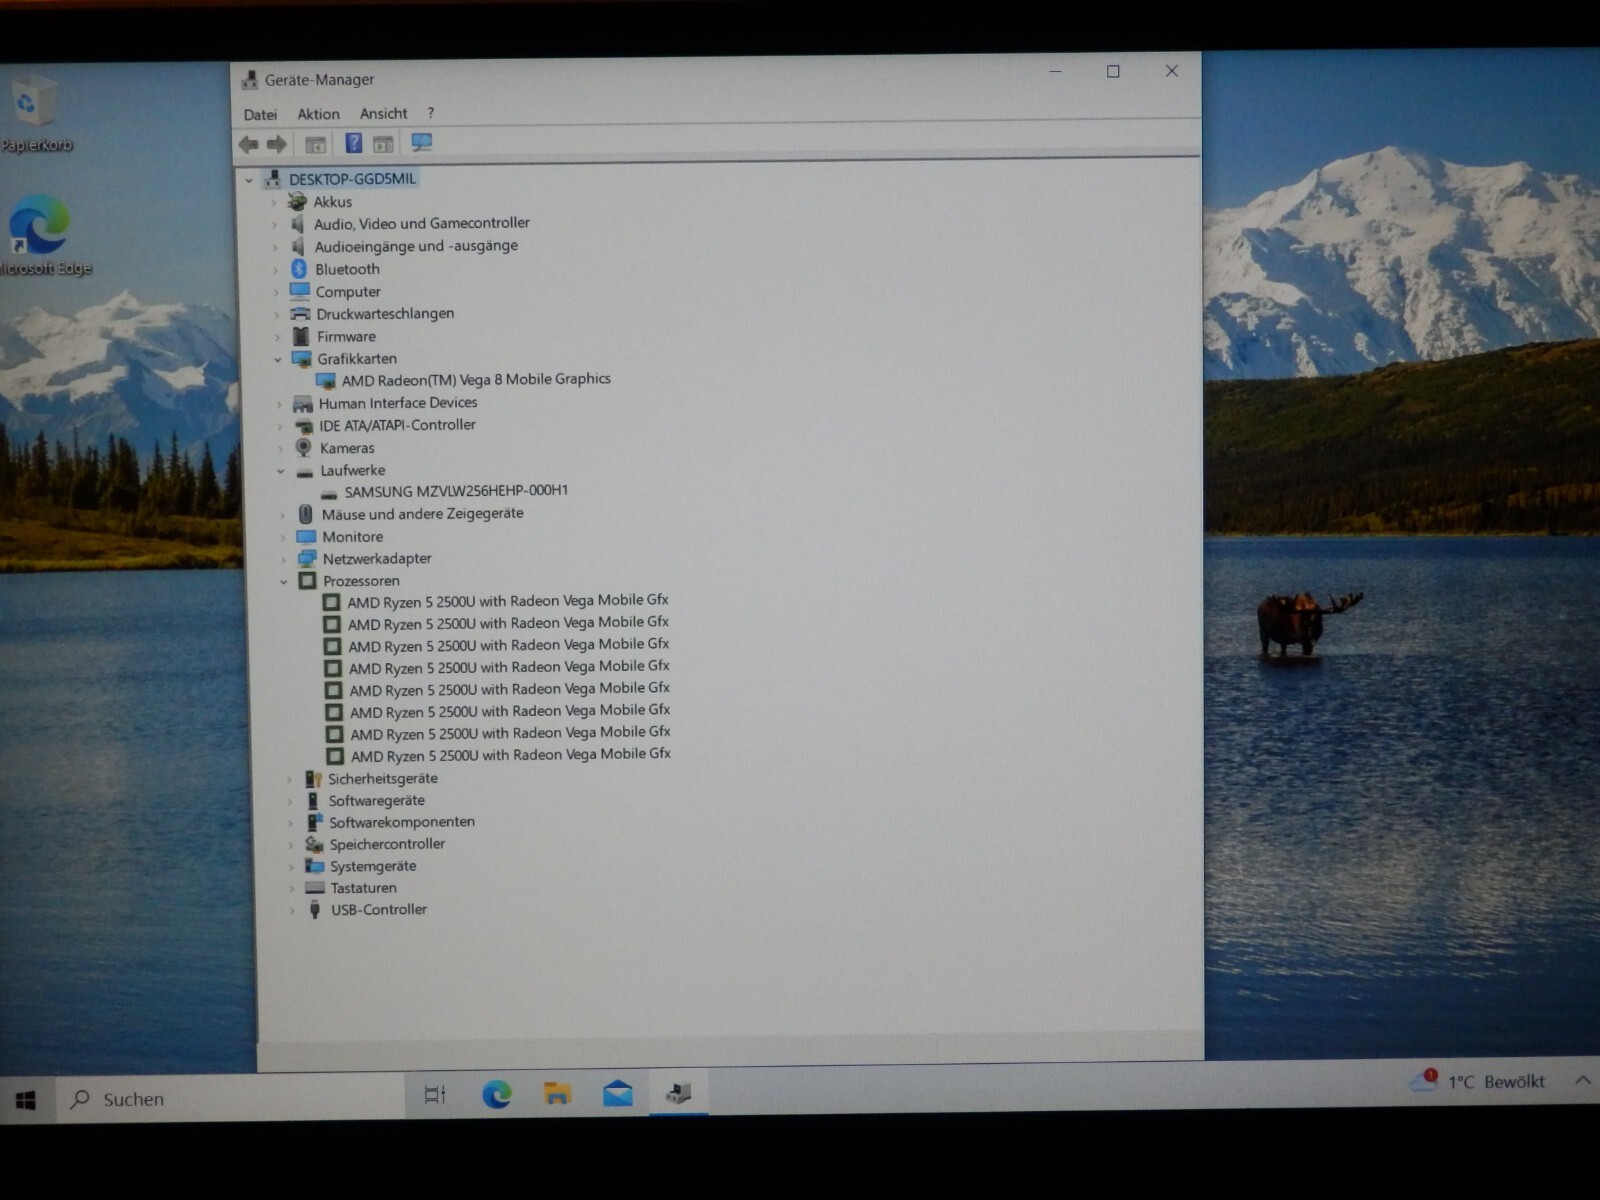Select Softwarekomponenten
This screenshot has height=1200, width=1600.
(x=402, y=822)
